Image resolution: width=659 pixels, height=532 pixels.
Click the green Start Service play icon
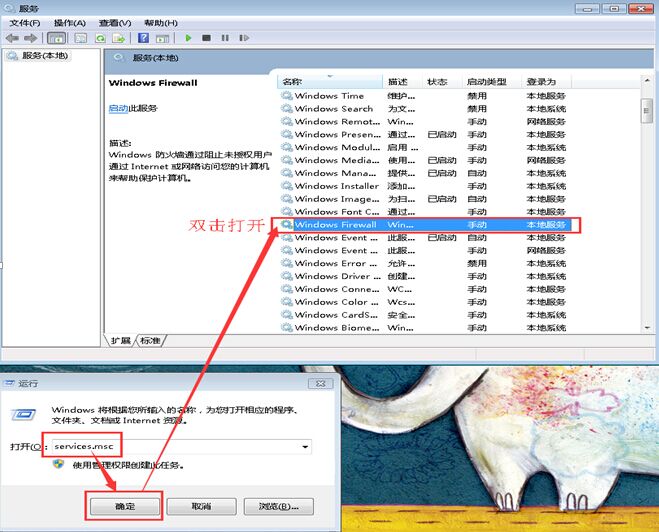(188, 38)
